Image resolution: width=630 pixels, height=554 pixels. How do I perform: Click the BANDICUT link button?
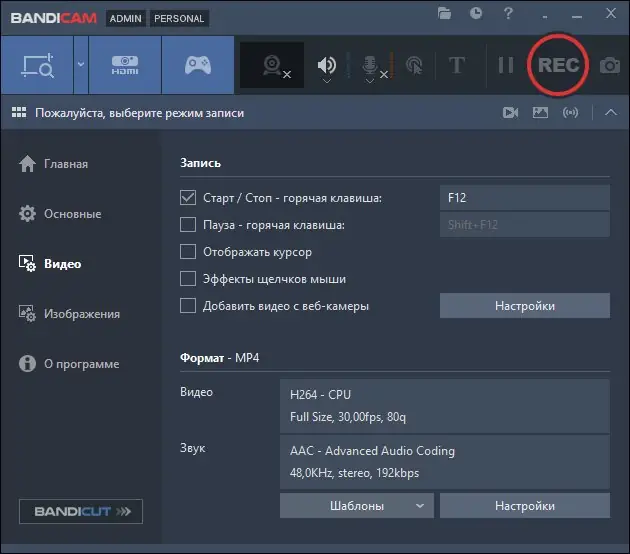point(81,511)
